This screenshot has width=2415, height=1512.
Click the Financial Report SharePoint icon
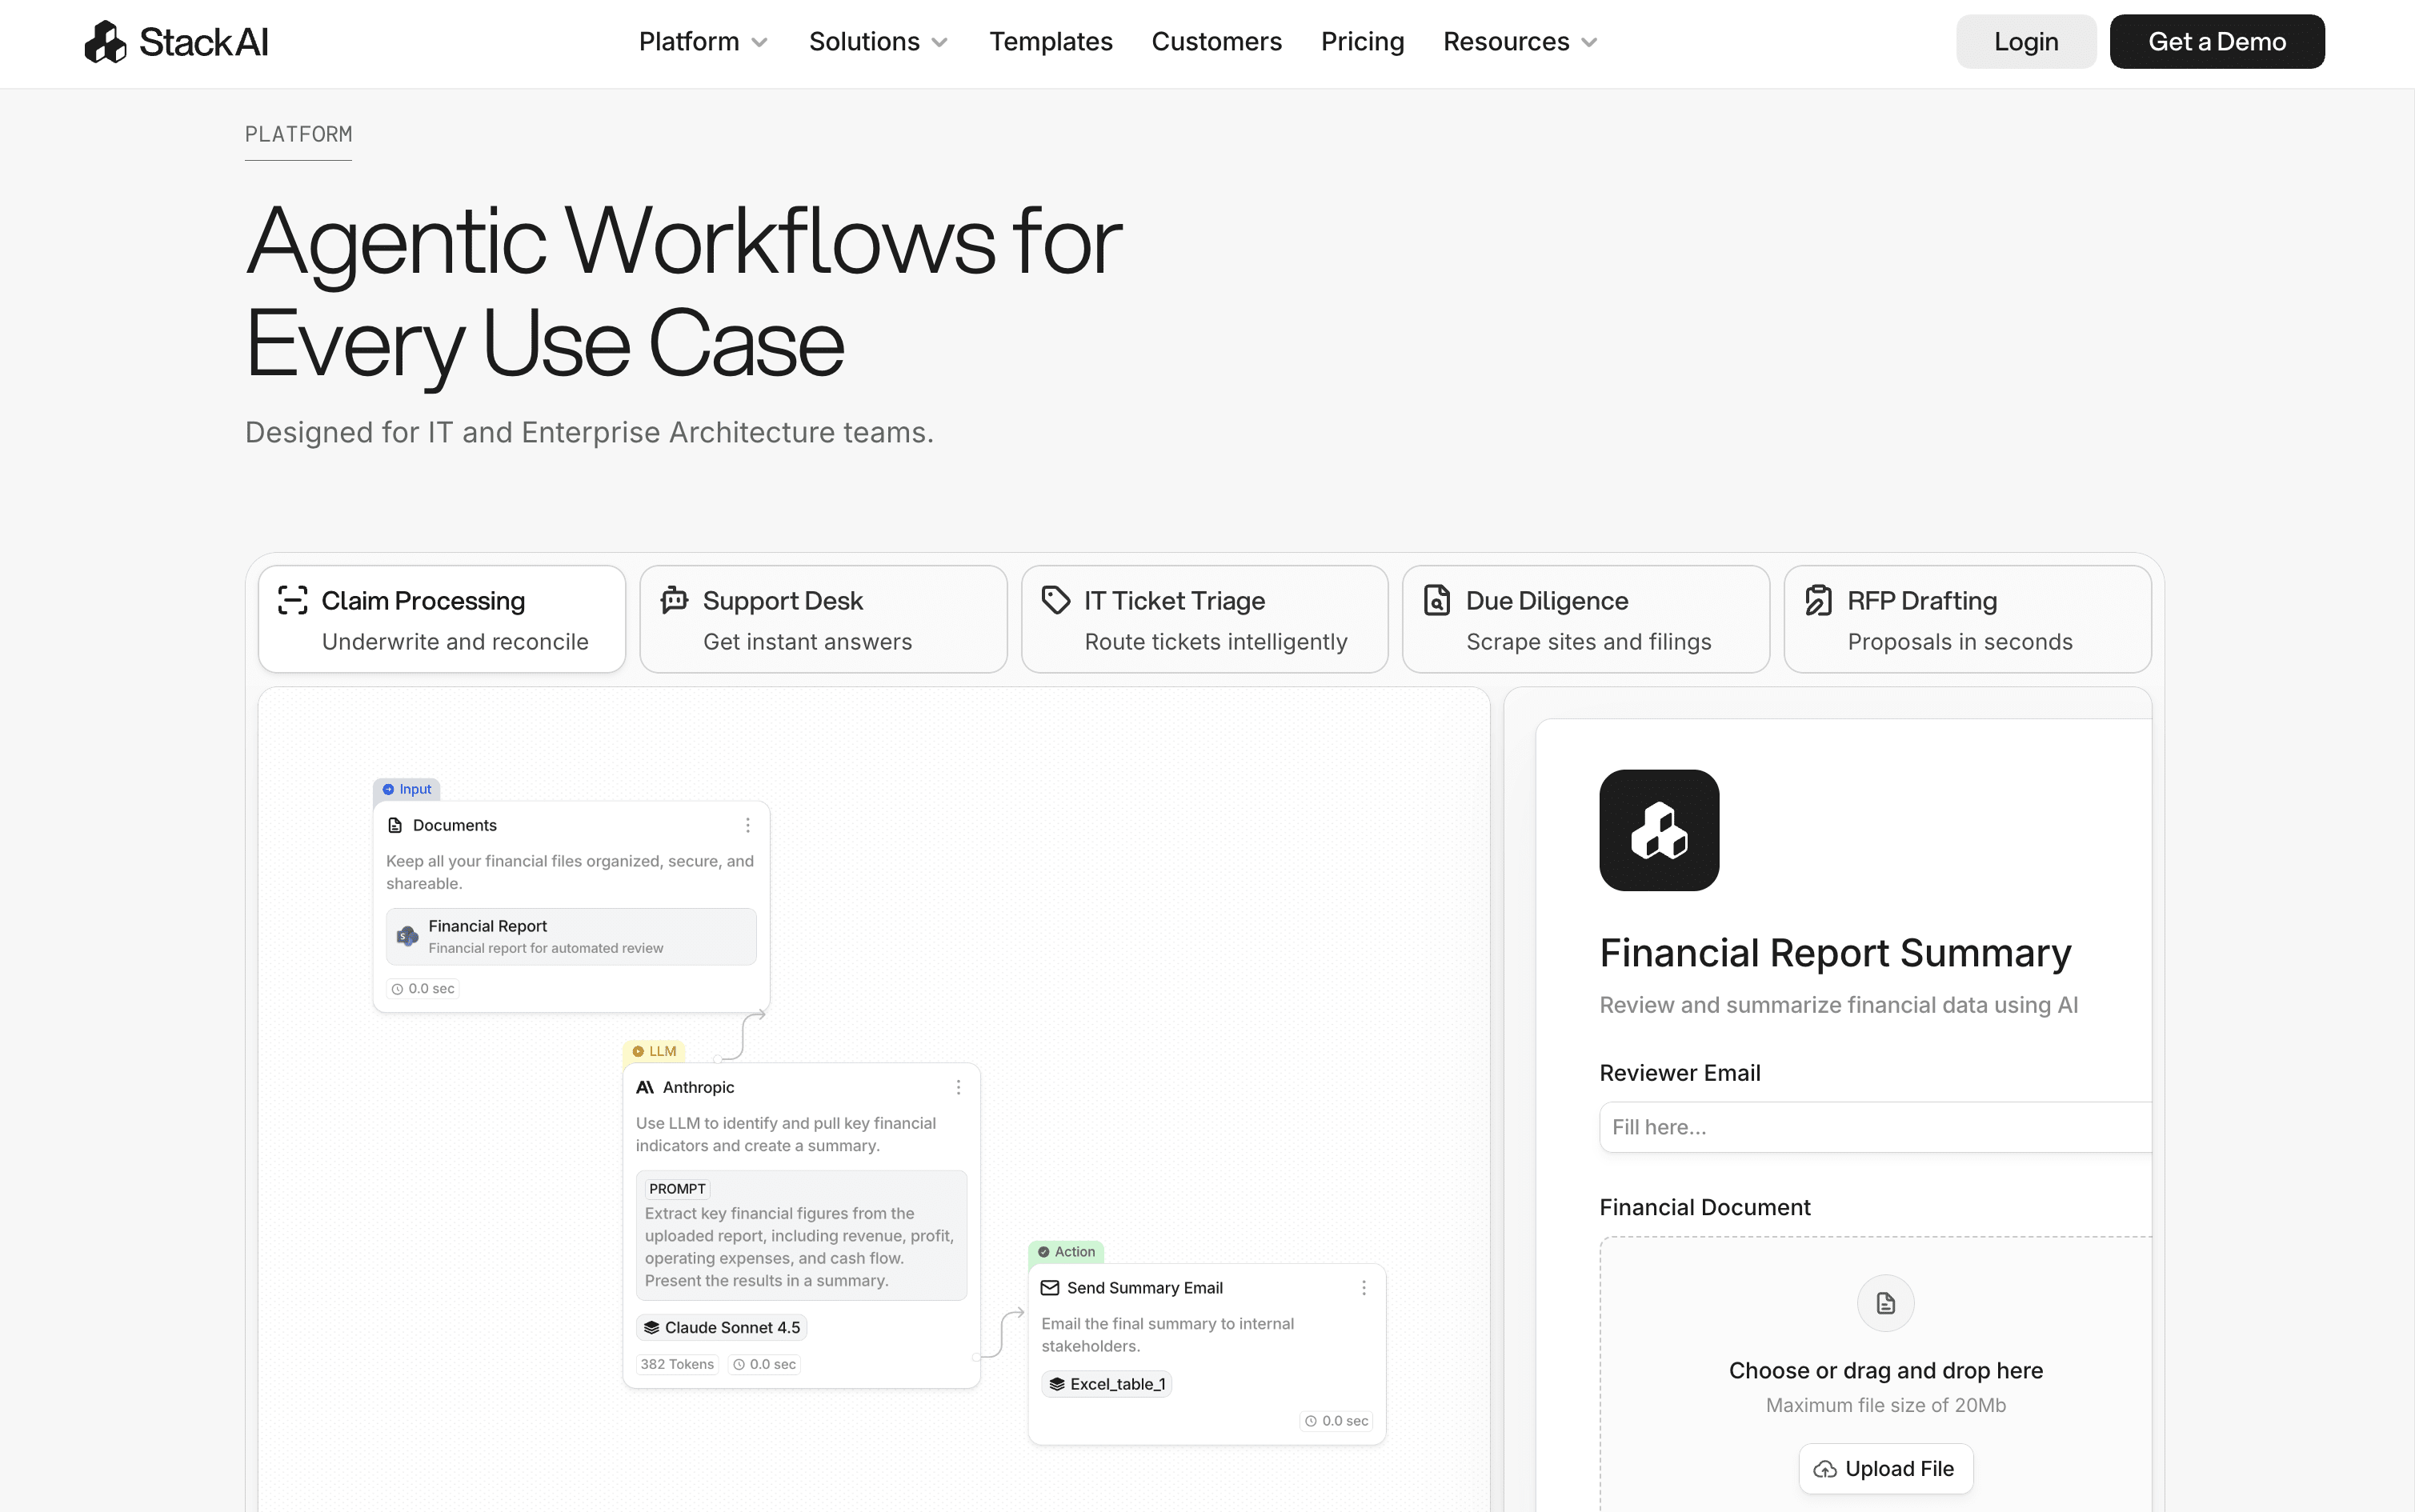407,936
